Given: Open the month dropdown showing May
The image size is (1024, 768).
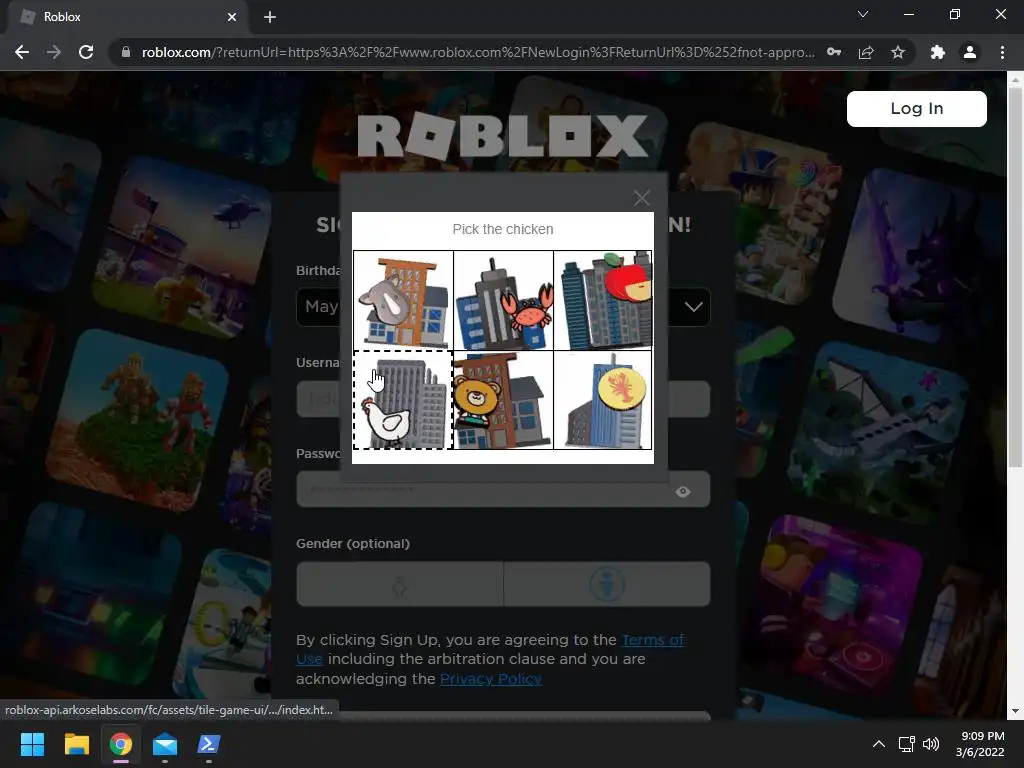Looking at the screenshot, I should 319,306.
